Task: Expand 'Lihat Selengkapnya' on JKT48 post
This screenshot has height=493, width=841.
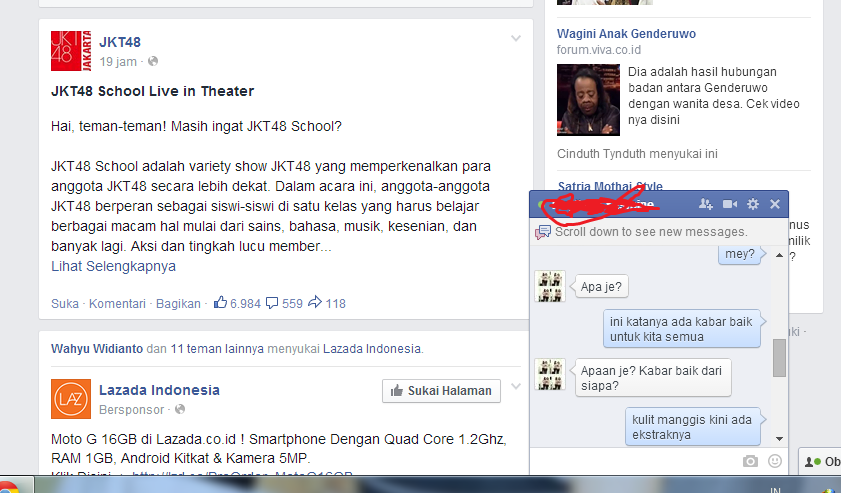Action: [x=113, y=266]
